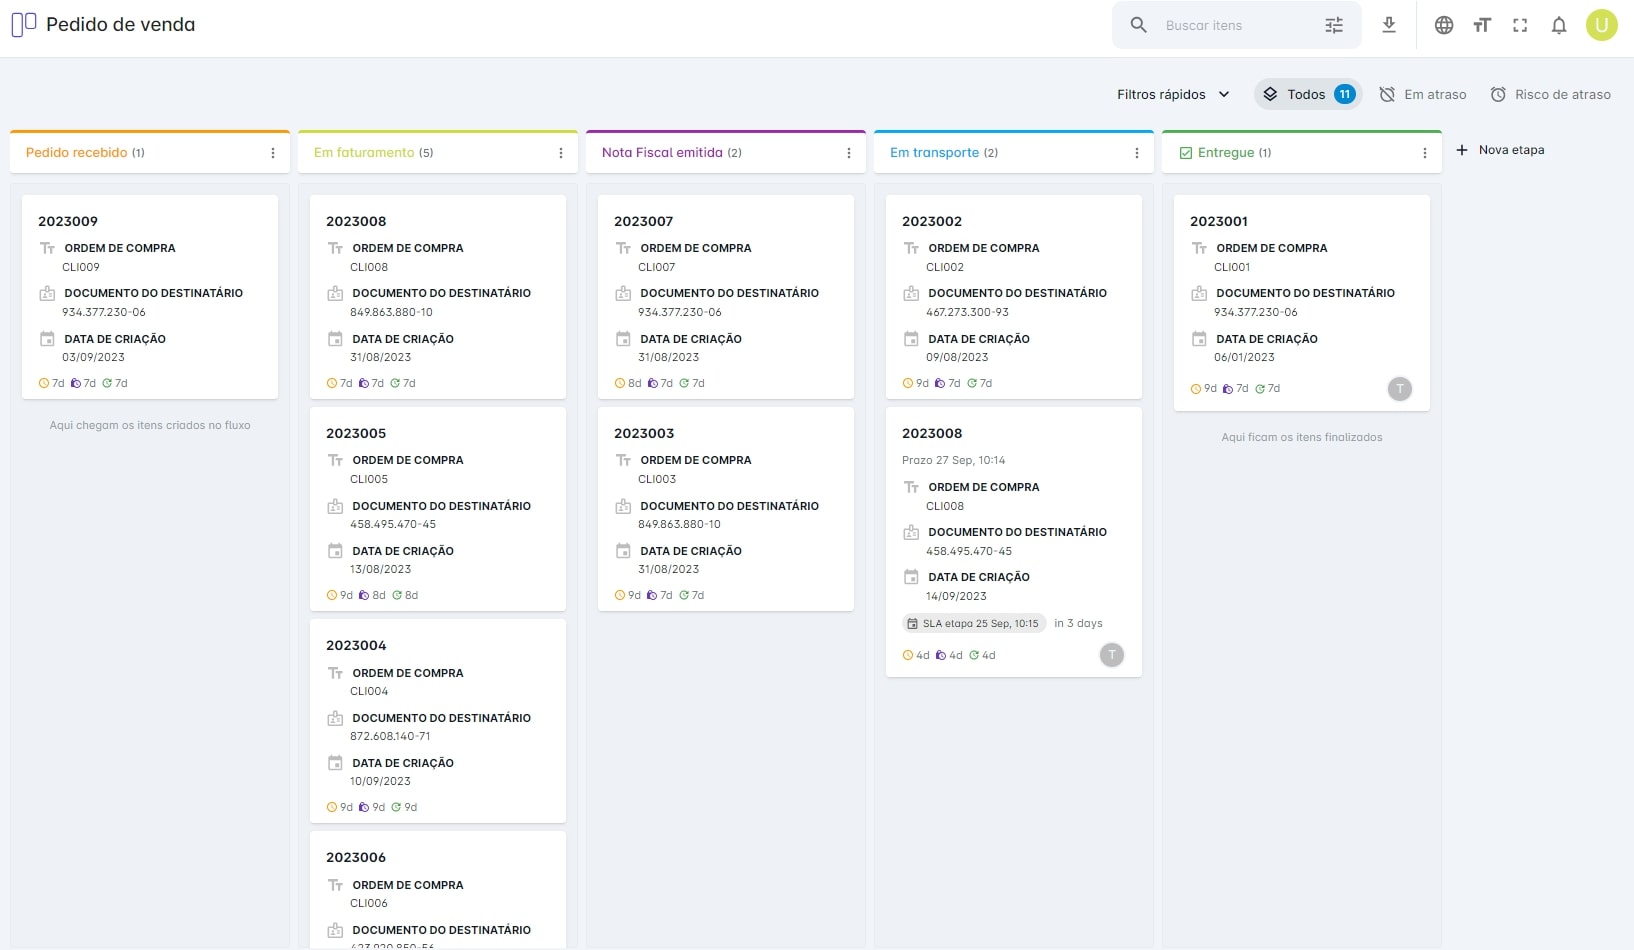This screenshot has width=1634, height=950.
Task: Open notifications bell
Action: 1559,25
